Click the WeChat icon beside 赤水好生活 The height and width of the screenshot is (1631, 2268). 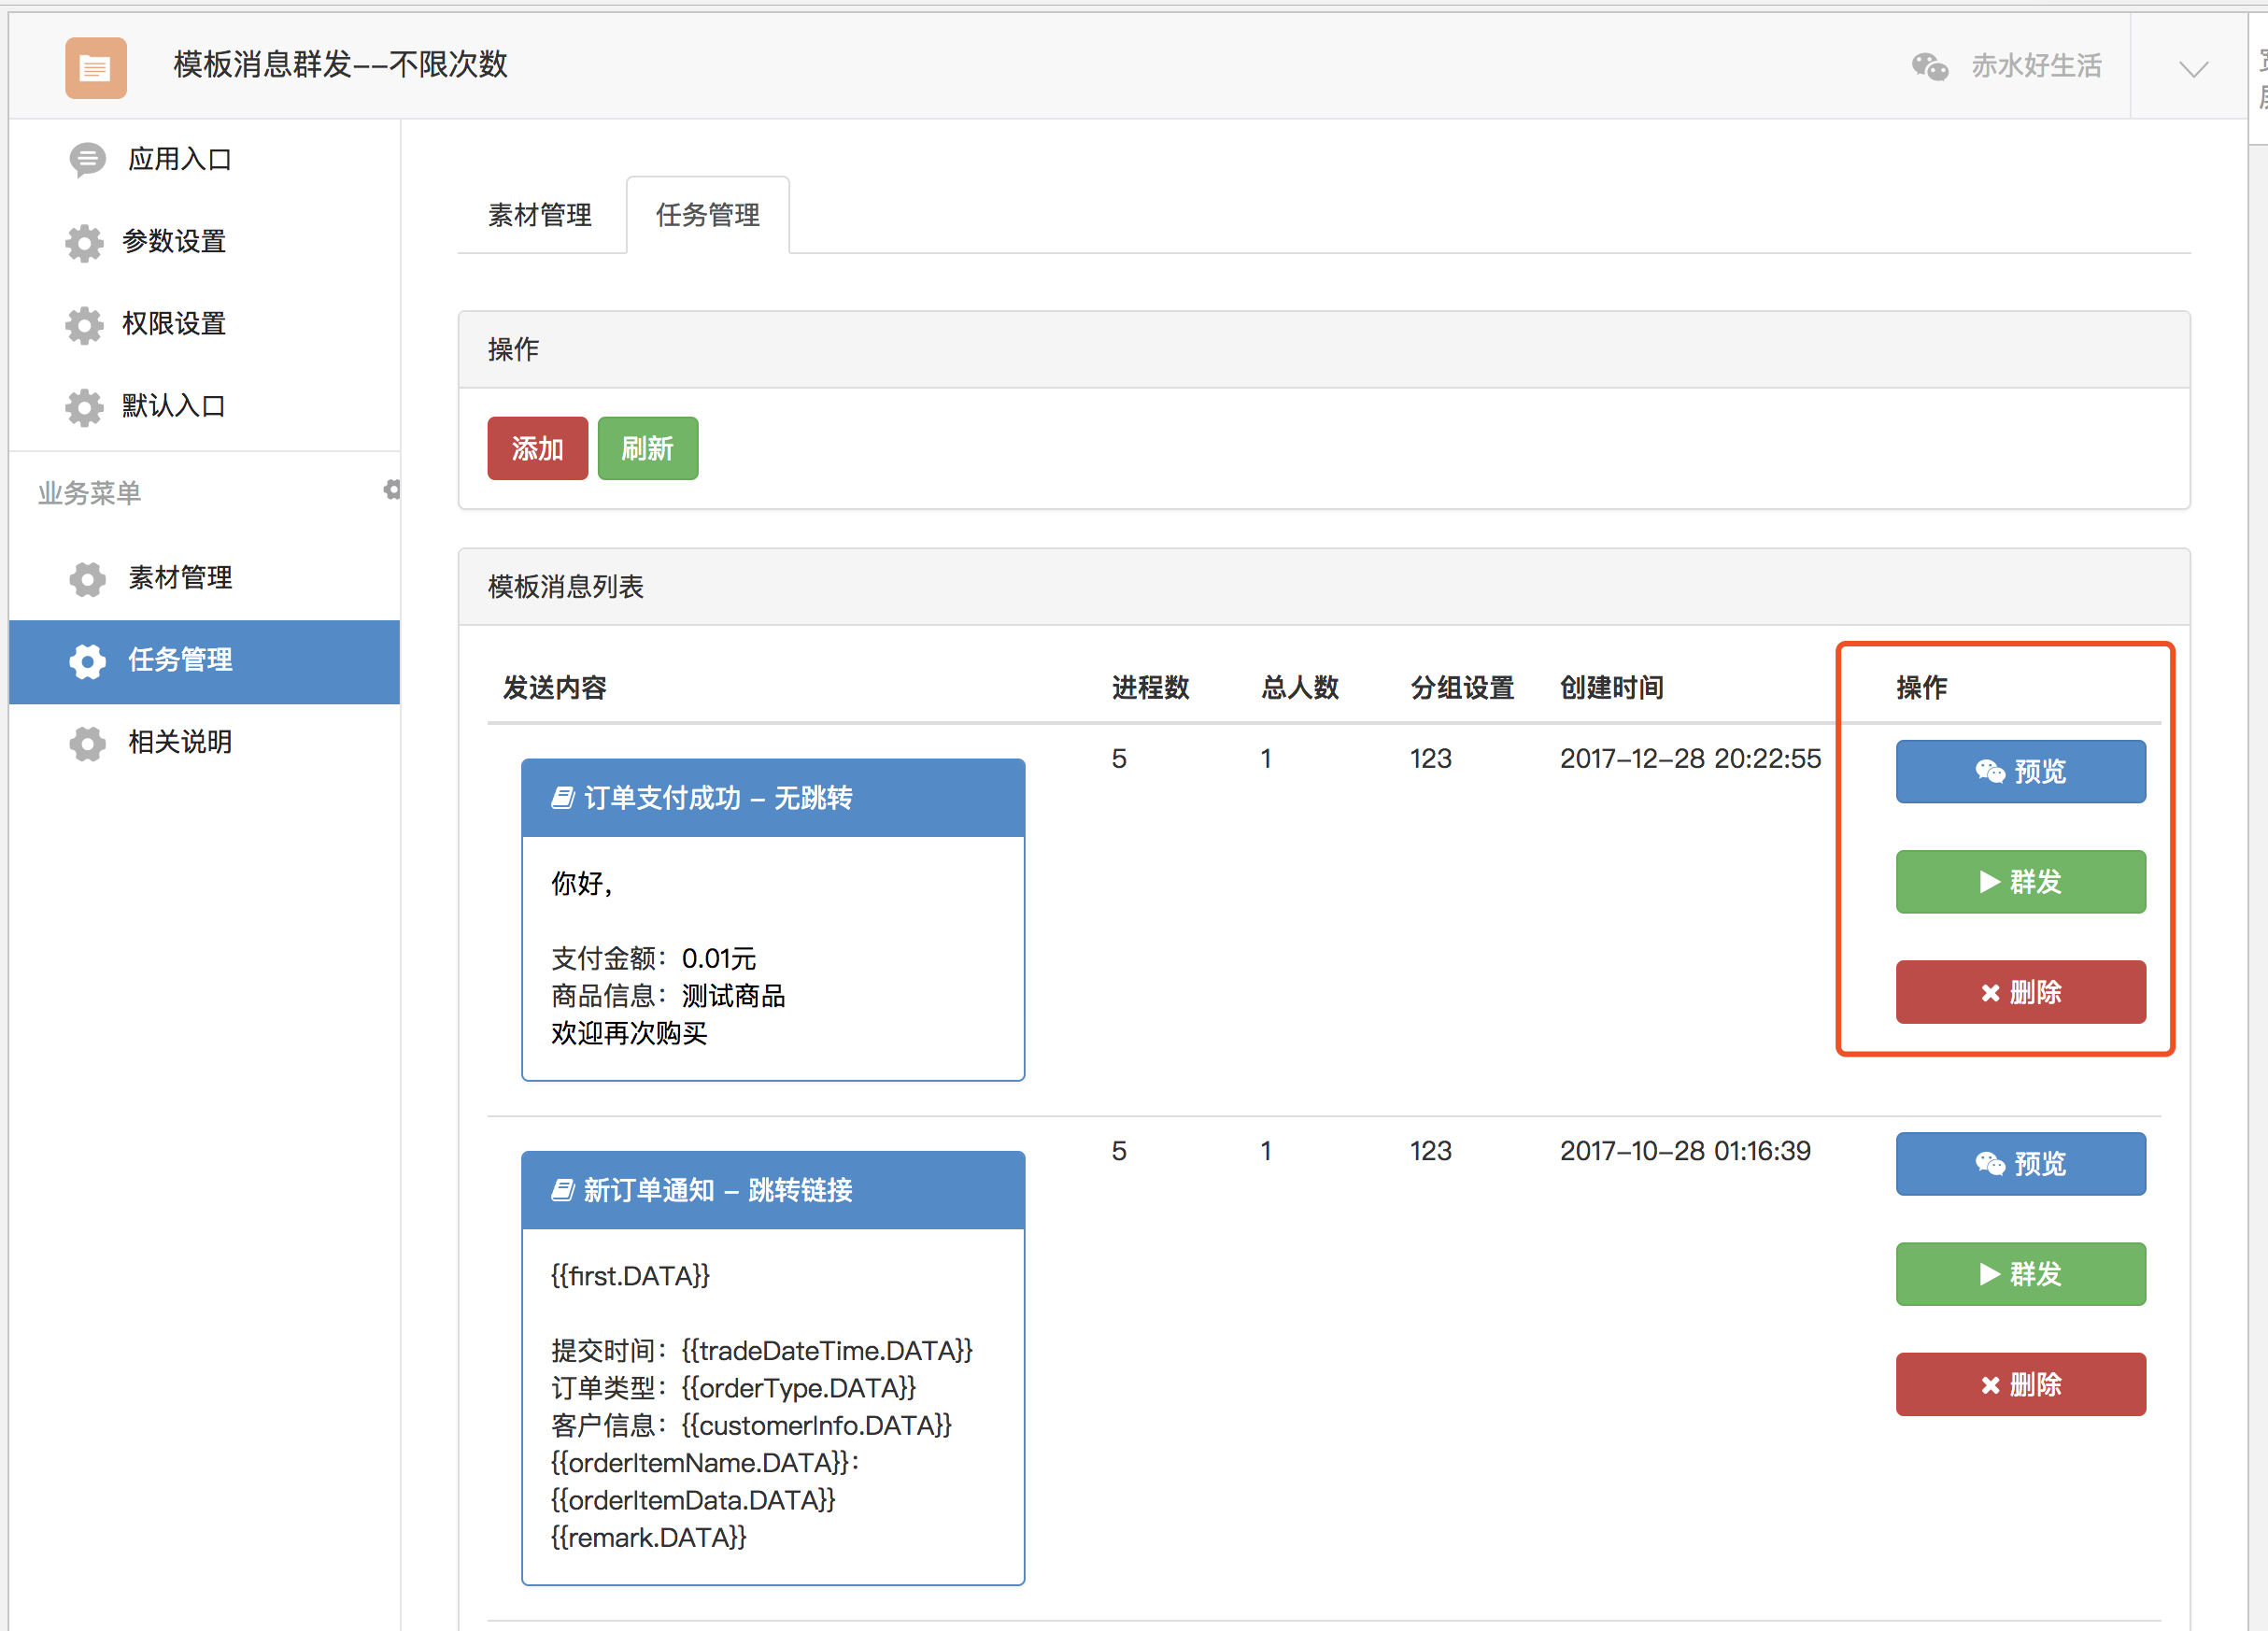coord(1929,67)
